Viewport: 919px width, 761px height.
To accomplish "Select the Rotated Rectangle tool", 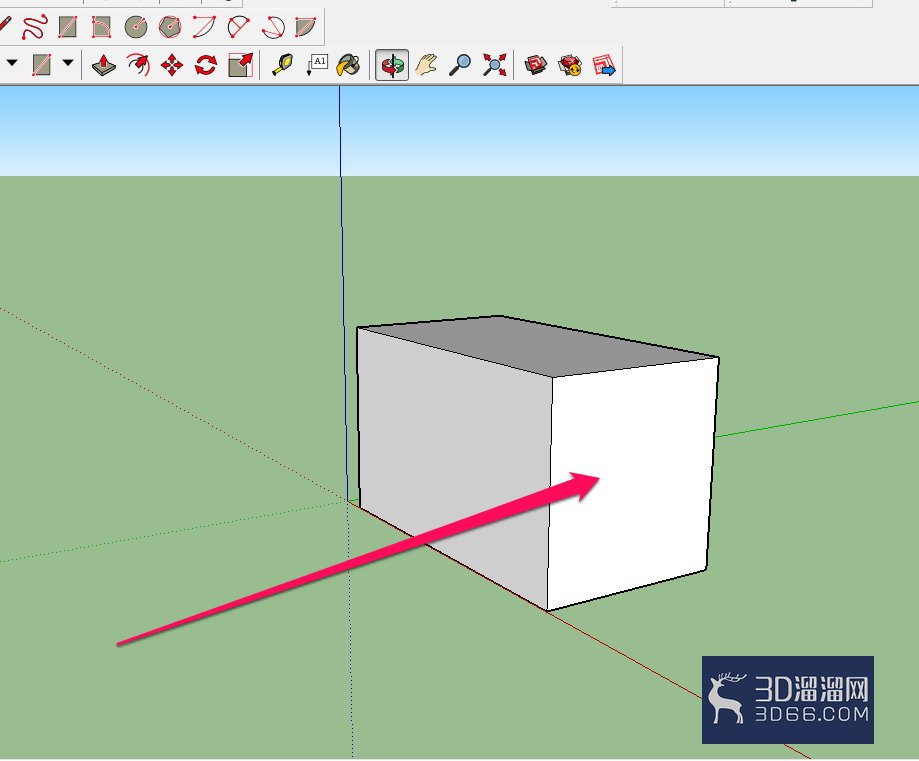I will (x=101, y=27).
